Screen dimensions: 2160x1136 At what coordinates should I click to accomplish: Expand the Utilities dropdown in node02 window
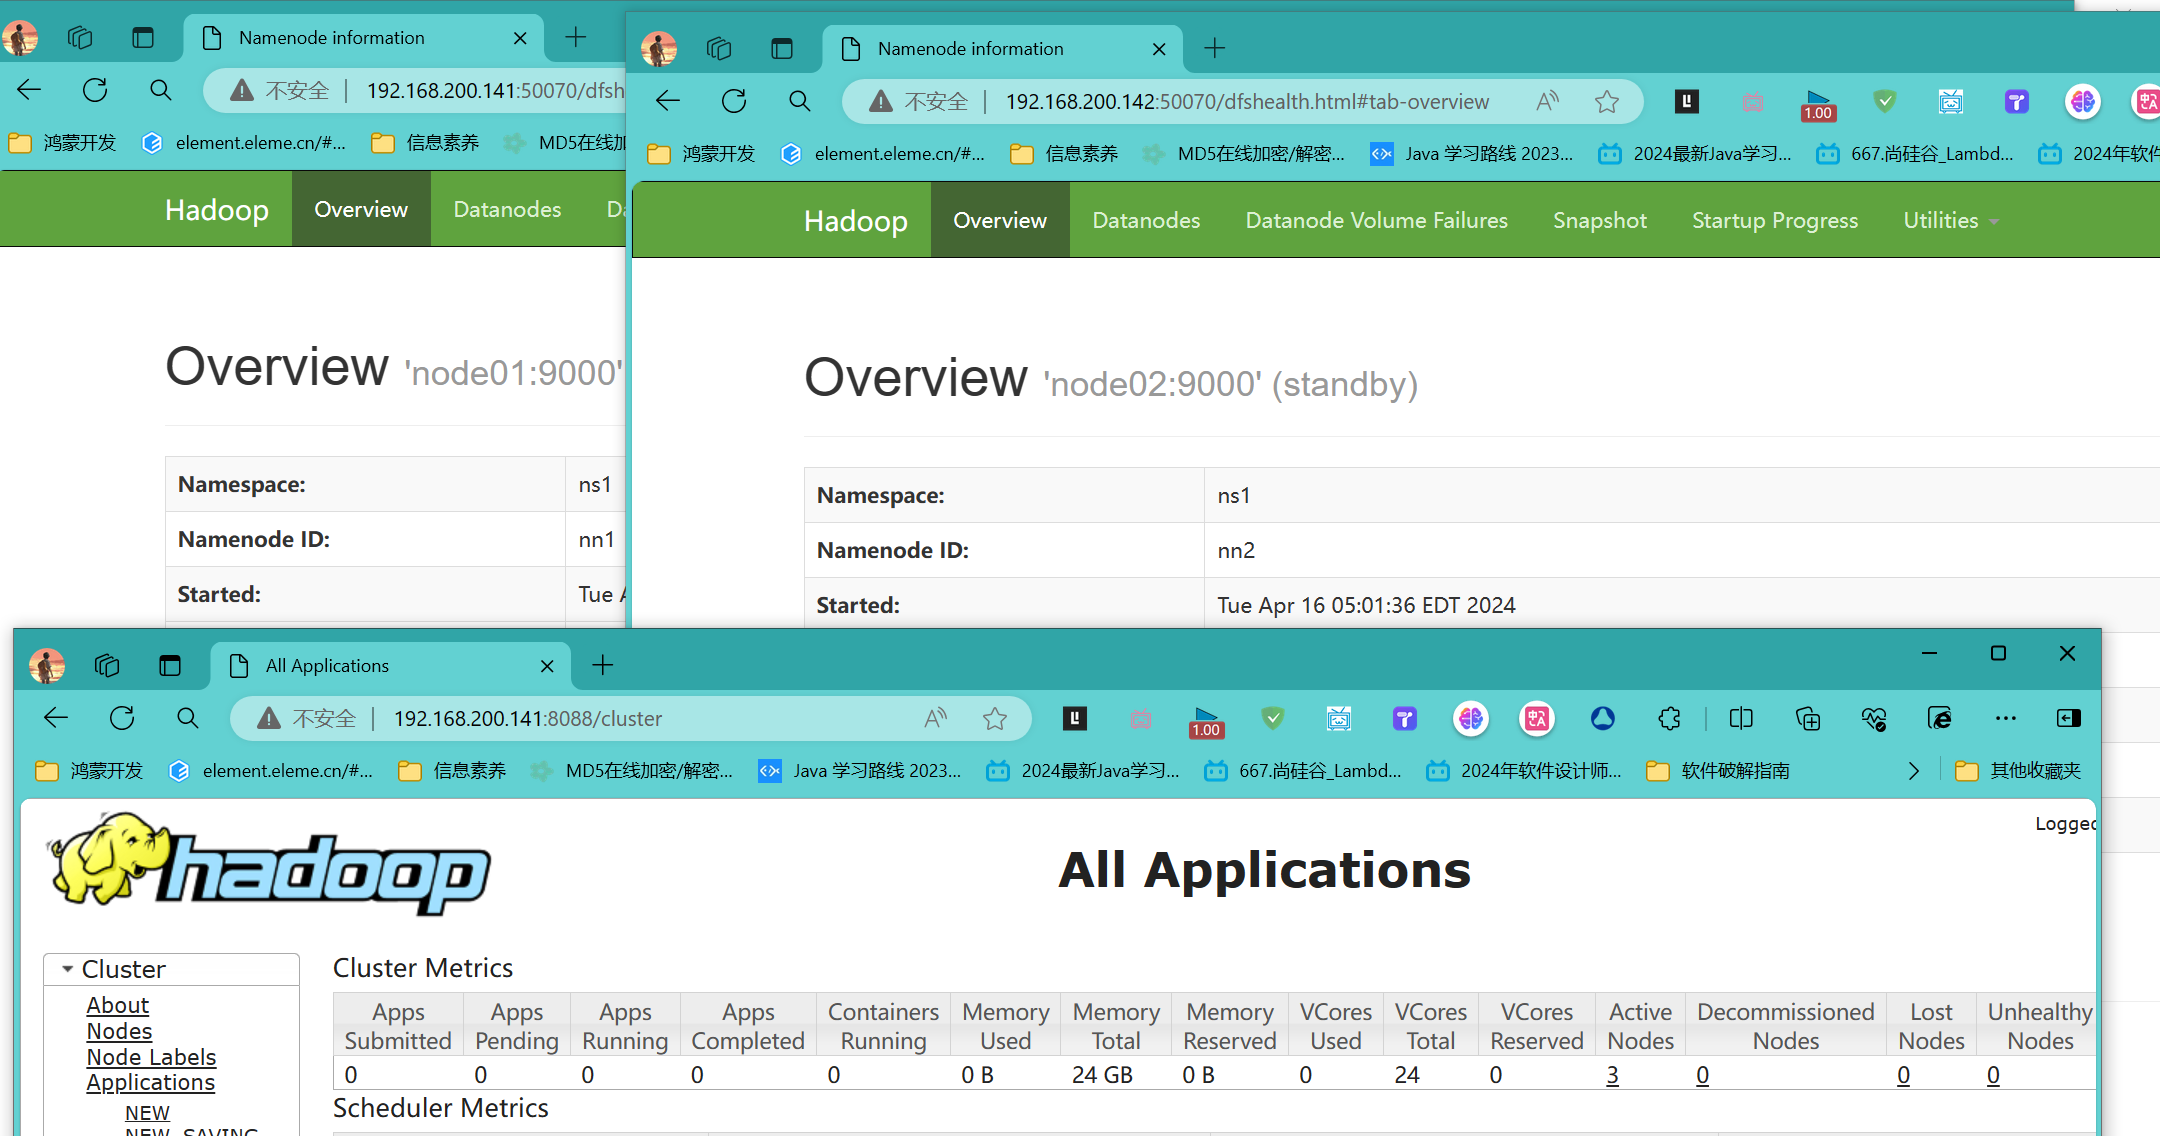coord(1950,220)
